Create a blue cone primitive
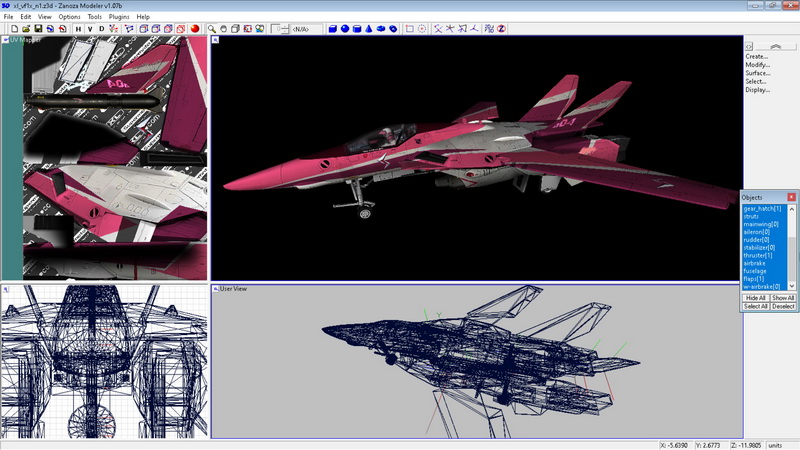Screen dimensions: 800x450 369,29
